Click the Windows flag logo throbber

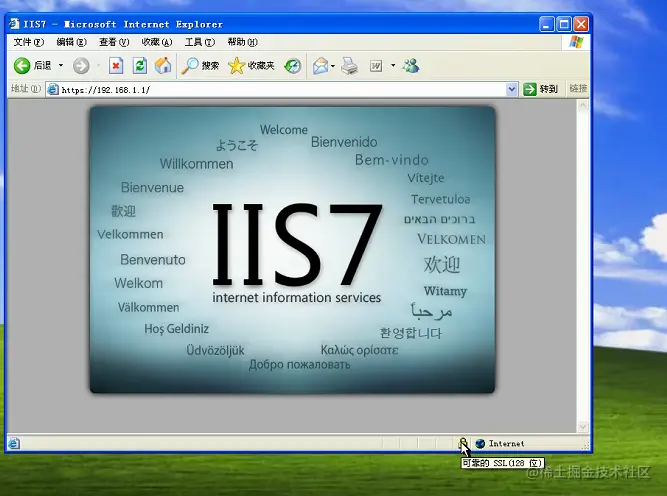pyautogui.click(x=576, y=42)
